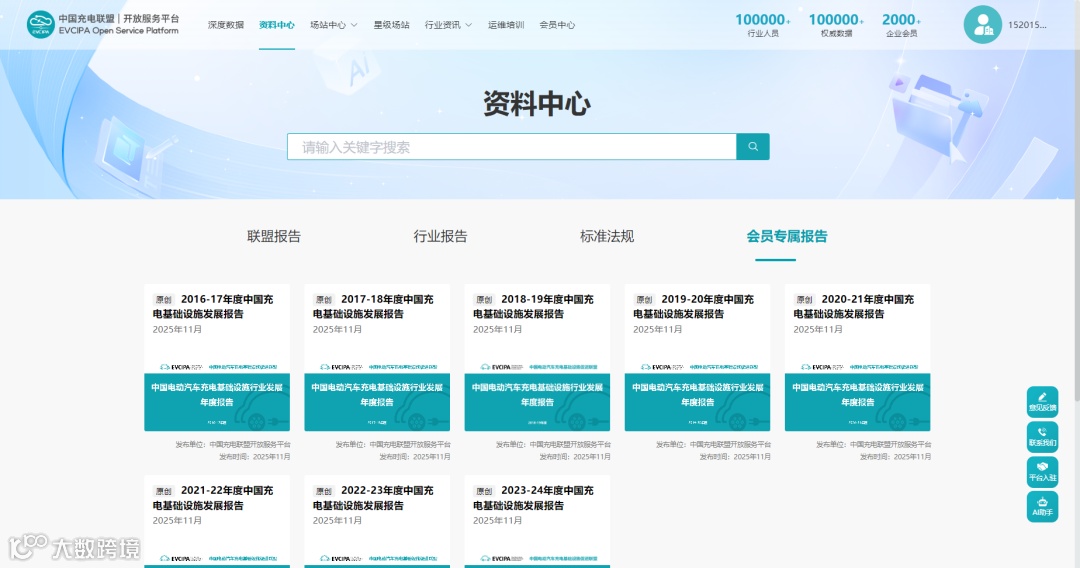
Task: Select 资料中心 in the navigation
Action: 277,25
